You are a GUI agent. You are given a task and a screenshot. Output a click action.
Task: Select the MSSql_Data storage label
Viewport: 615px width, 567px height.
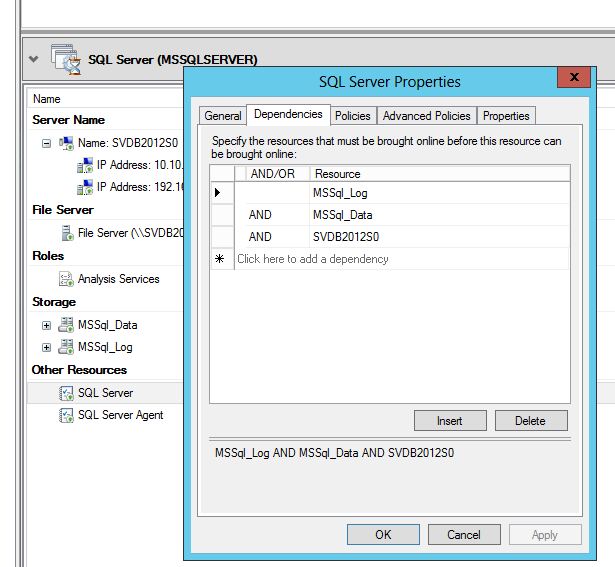(107, 325)
